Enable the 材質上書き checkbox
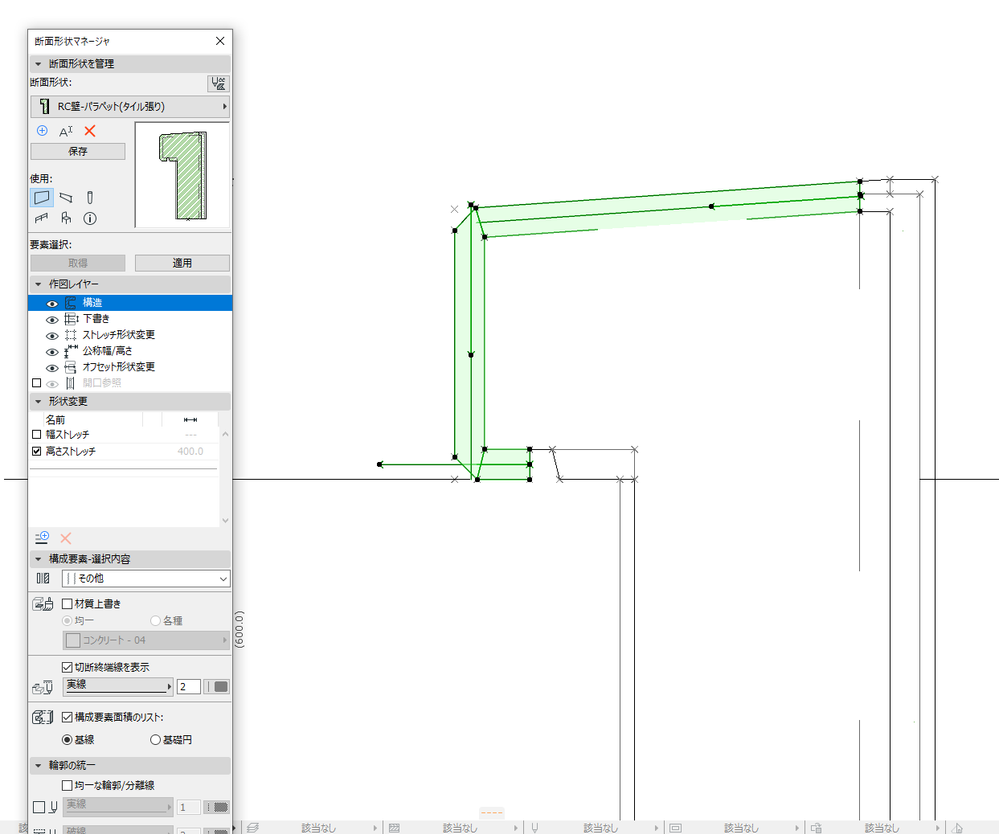The width and height of the screenshot is (999, 834). click(x=67, y=604)
